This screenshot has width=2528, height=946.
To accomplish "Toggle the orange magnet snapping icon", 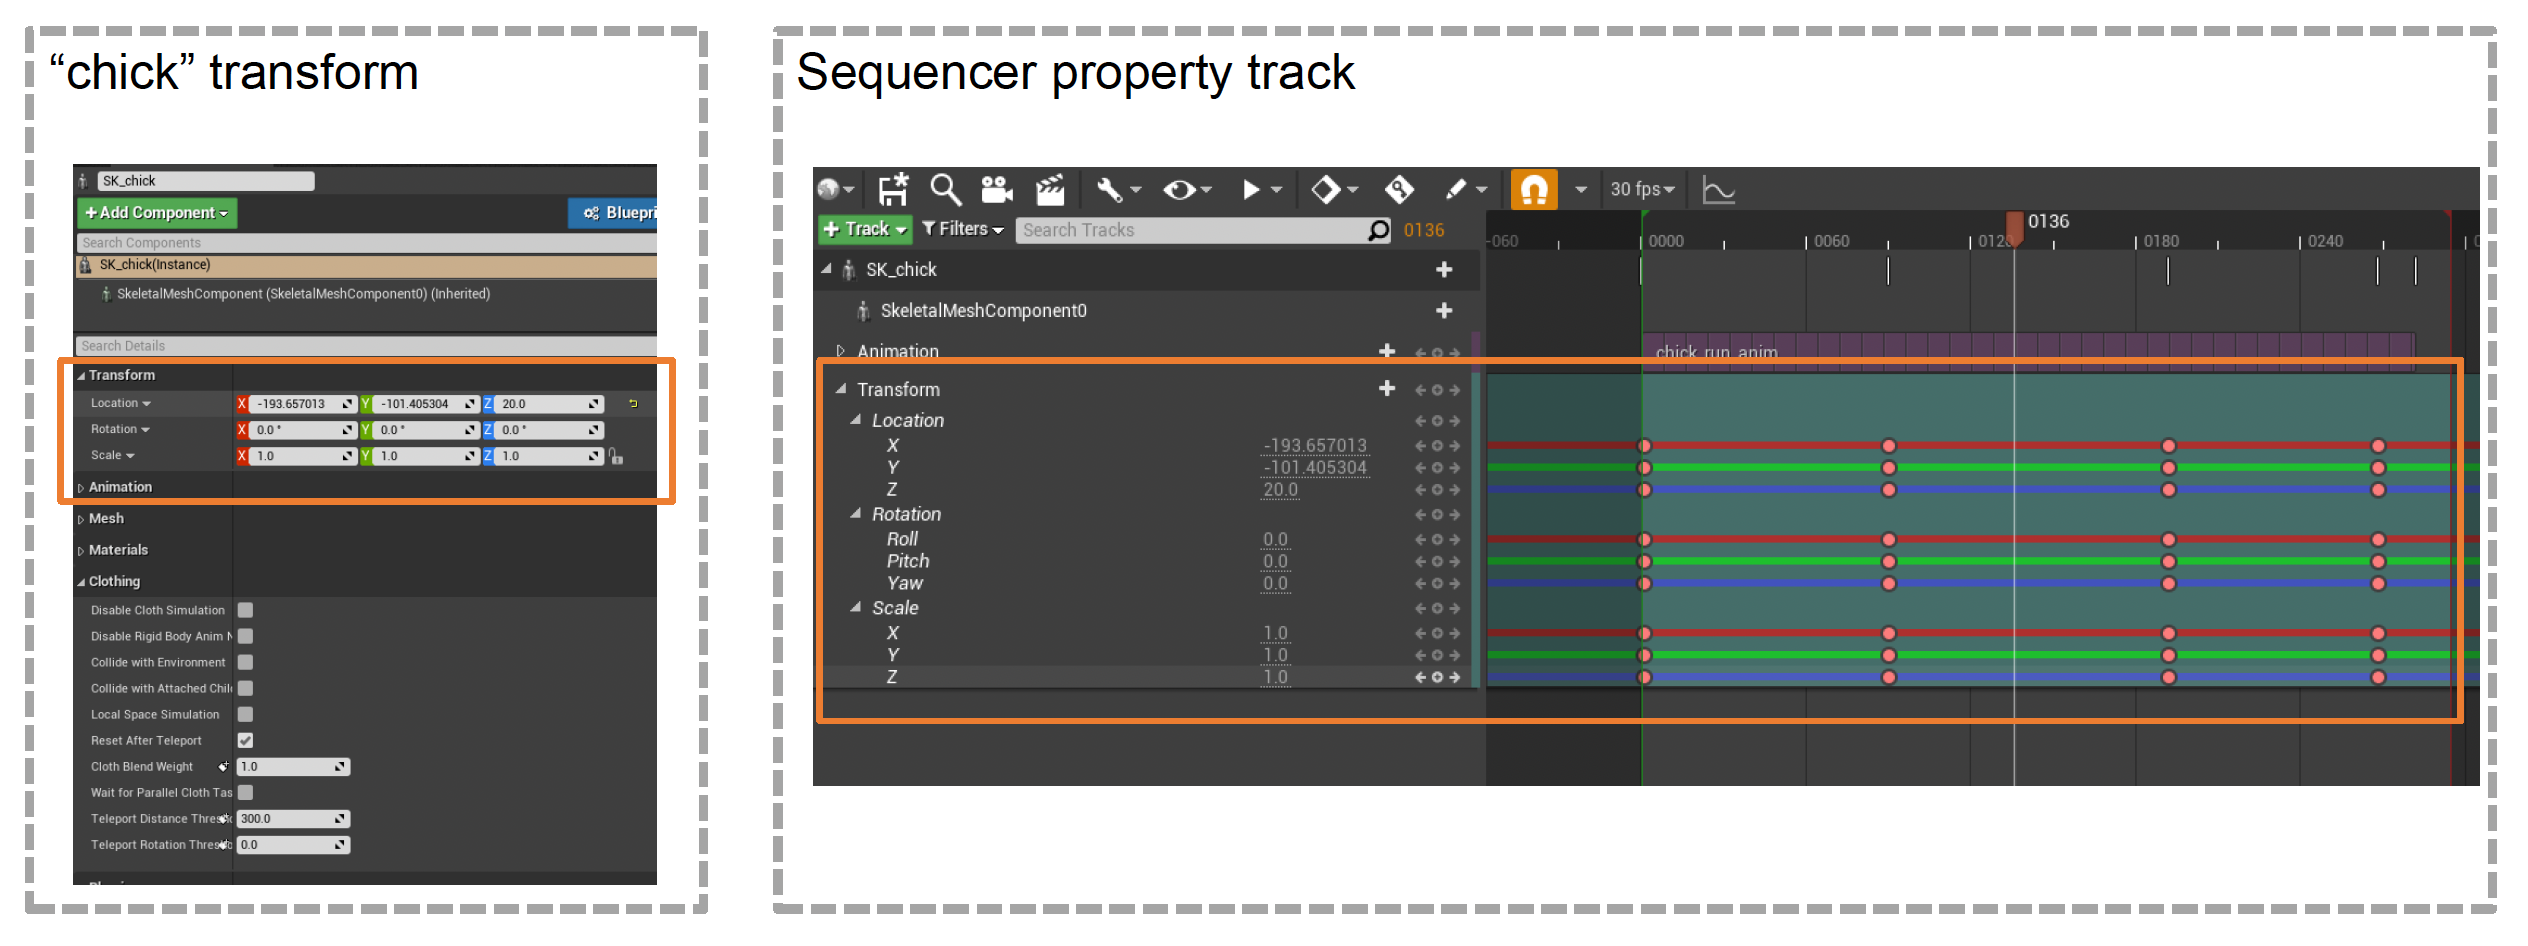I will [1533, 189].
